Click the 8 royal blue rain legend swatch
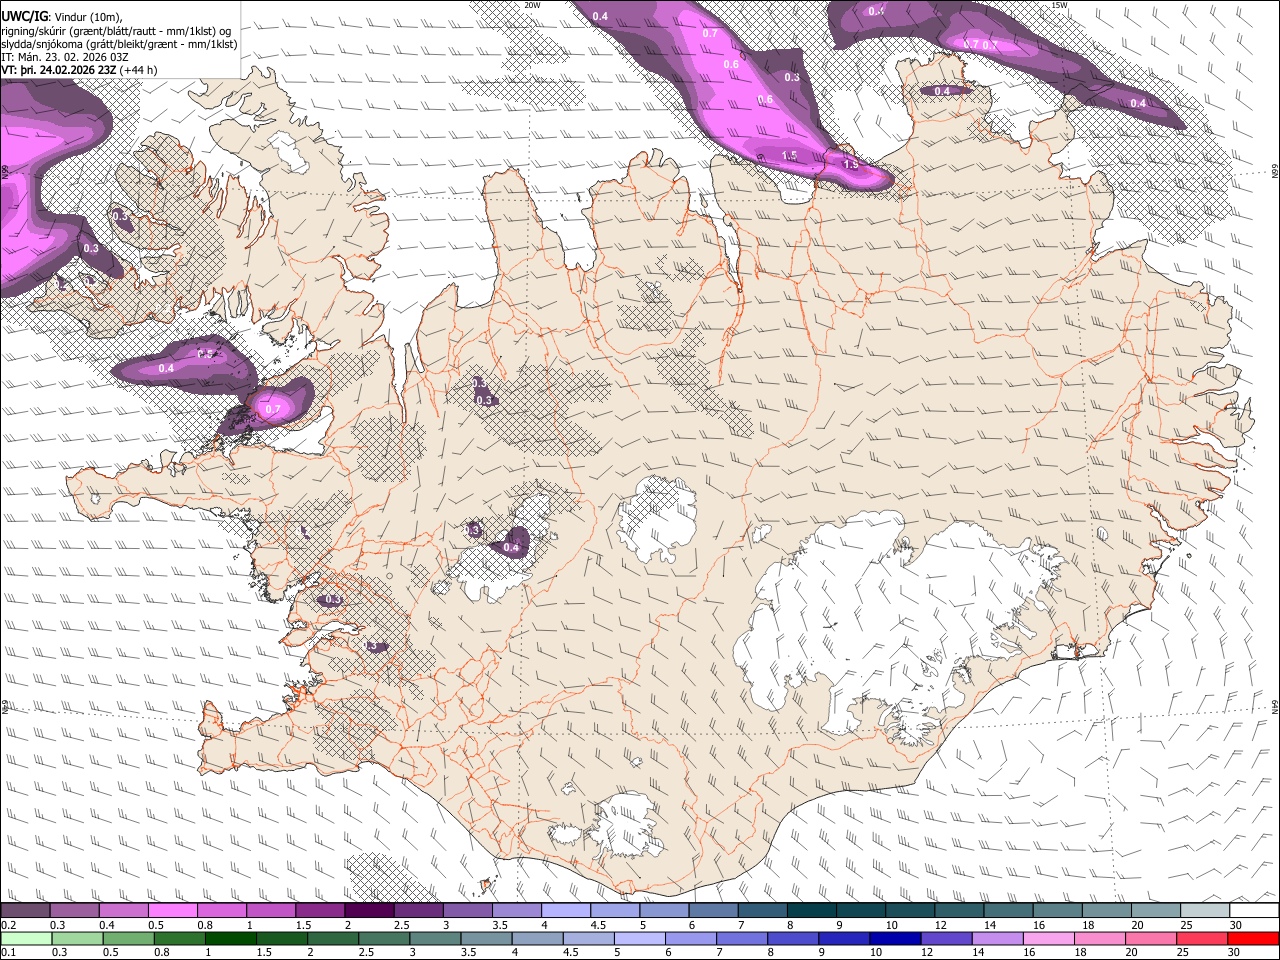 [x=793, y=938]
